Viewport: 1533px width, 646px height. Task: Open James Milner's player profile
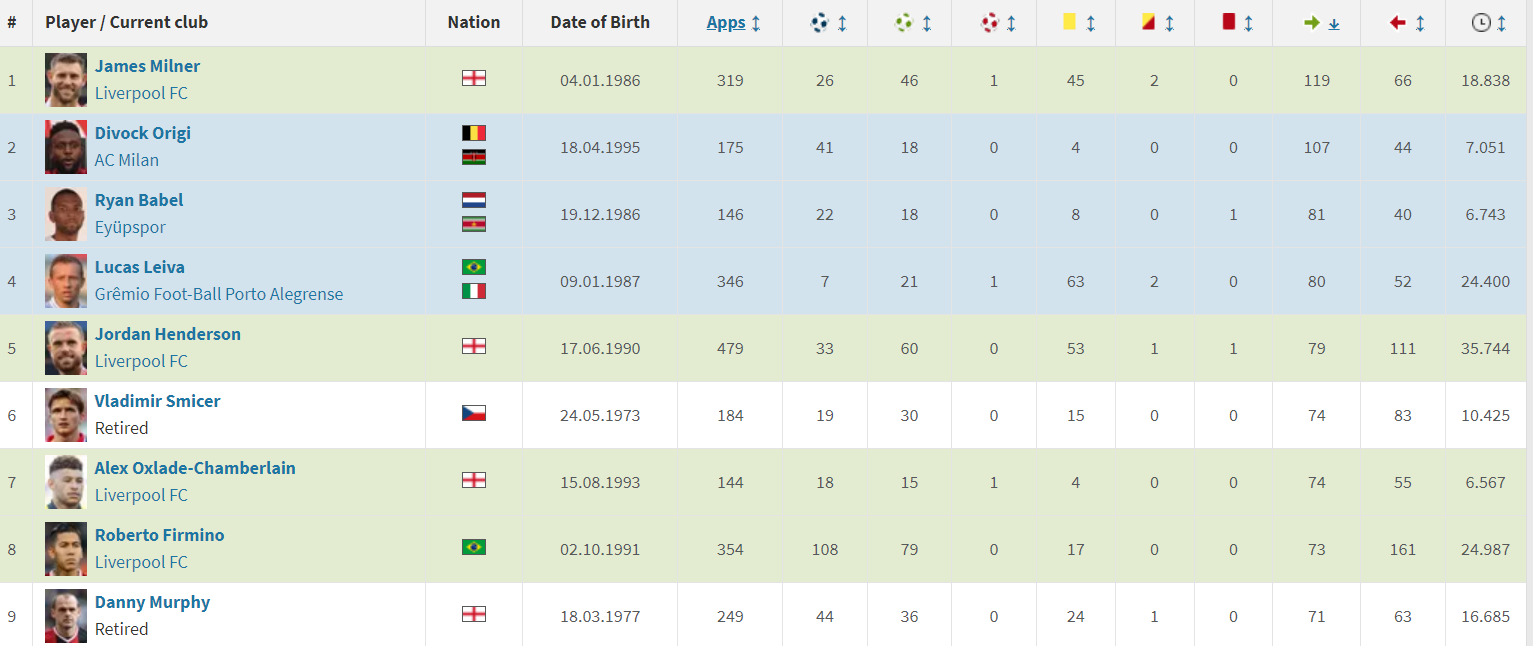[147, 66]
